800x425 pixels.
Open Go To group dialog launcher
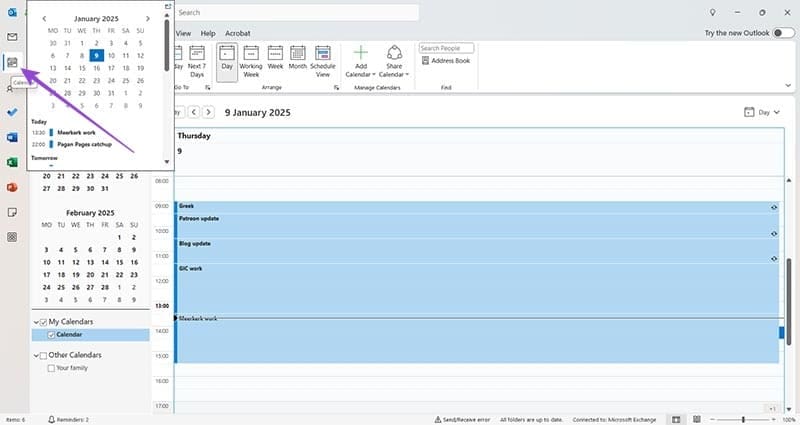pyautogui.click(x=208, y=88)
